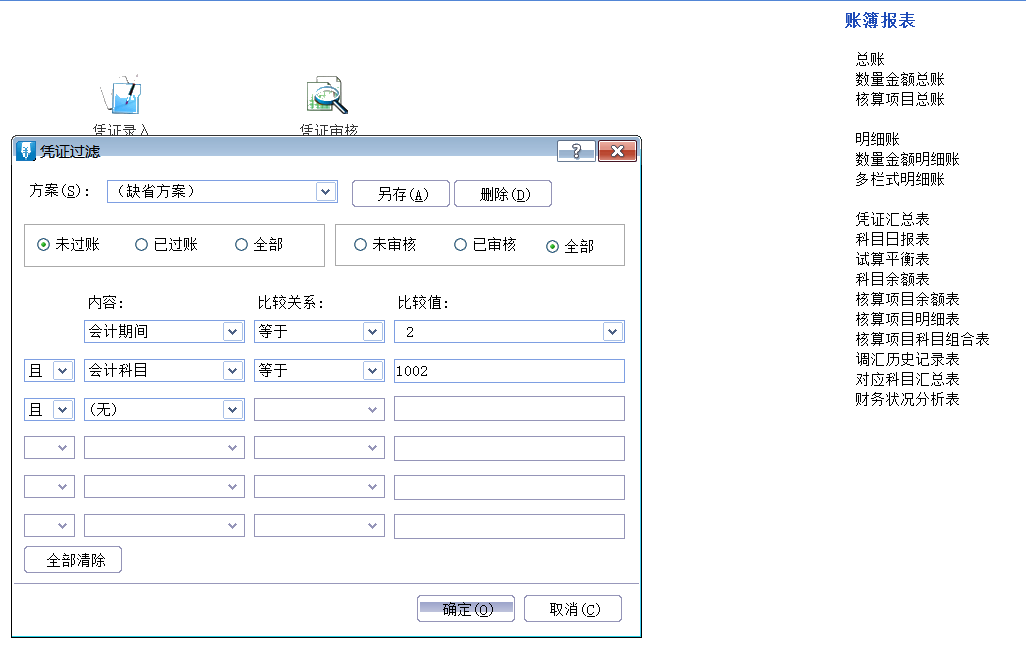Confirm the filter with 确定(O)

tap(465, 608)
